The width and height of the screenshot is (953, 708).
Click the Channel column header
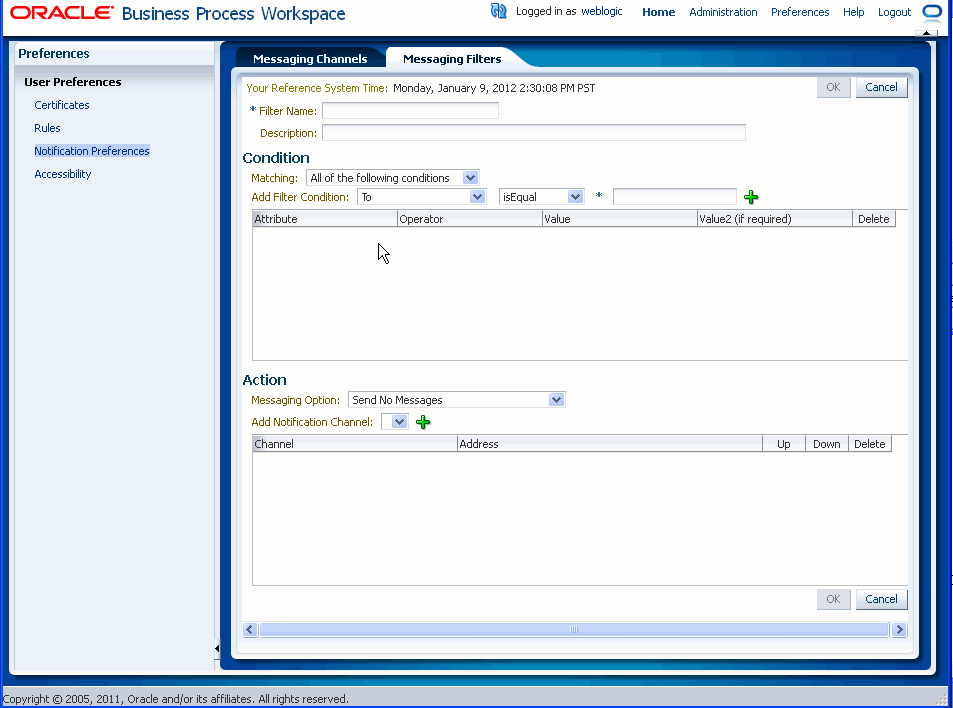(355, 444)
